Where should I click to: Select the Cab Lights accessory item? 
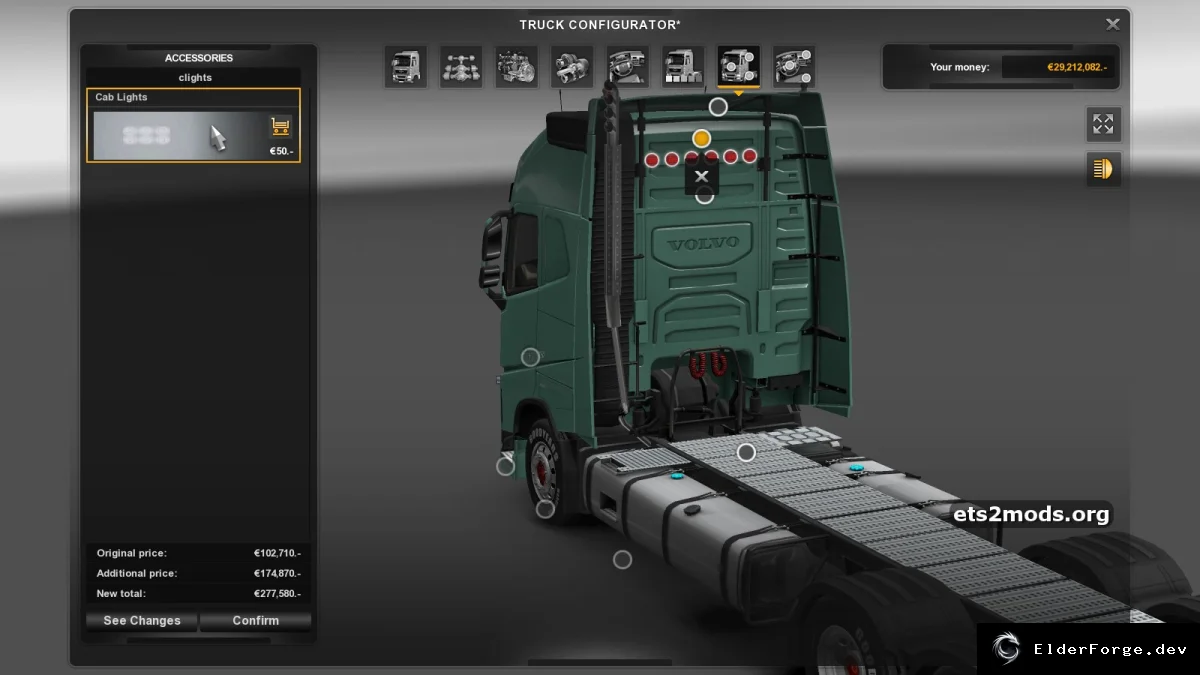coord(193,125)
